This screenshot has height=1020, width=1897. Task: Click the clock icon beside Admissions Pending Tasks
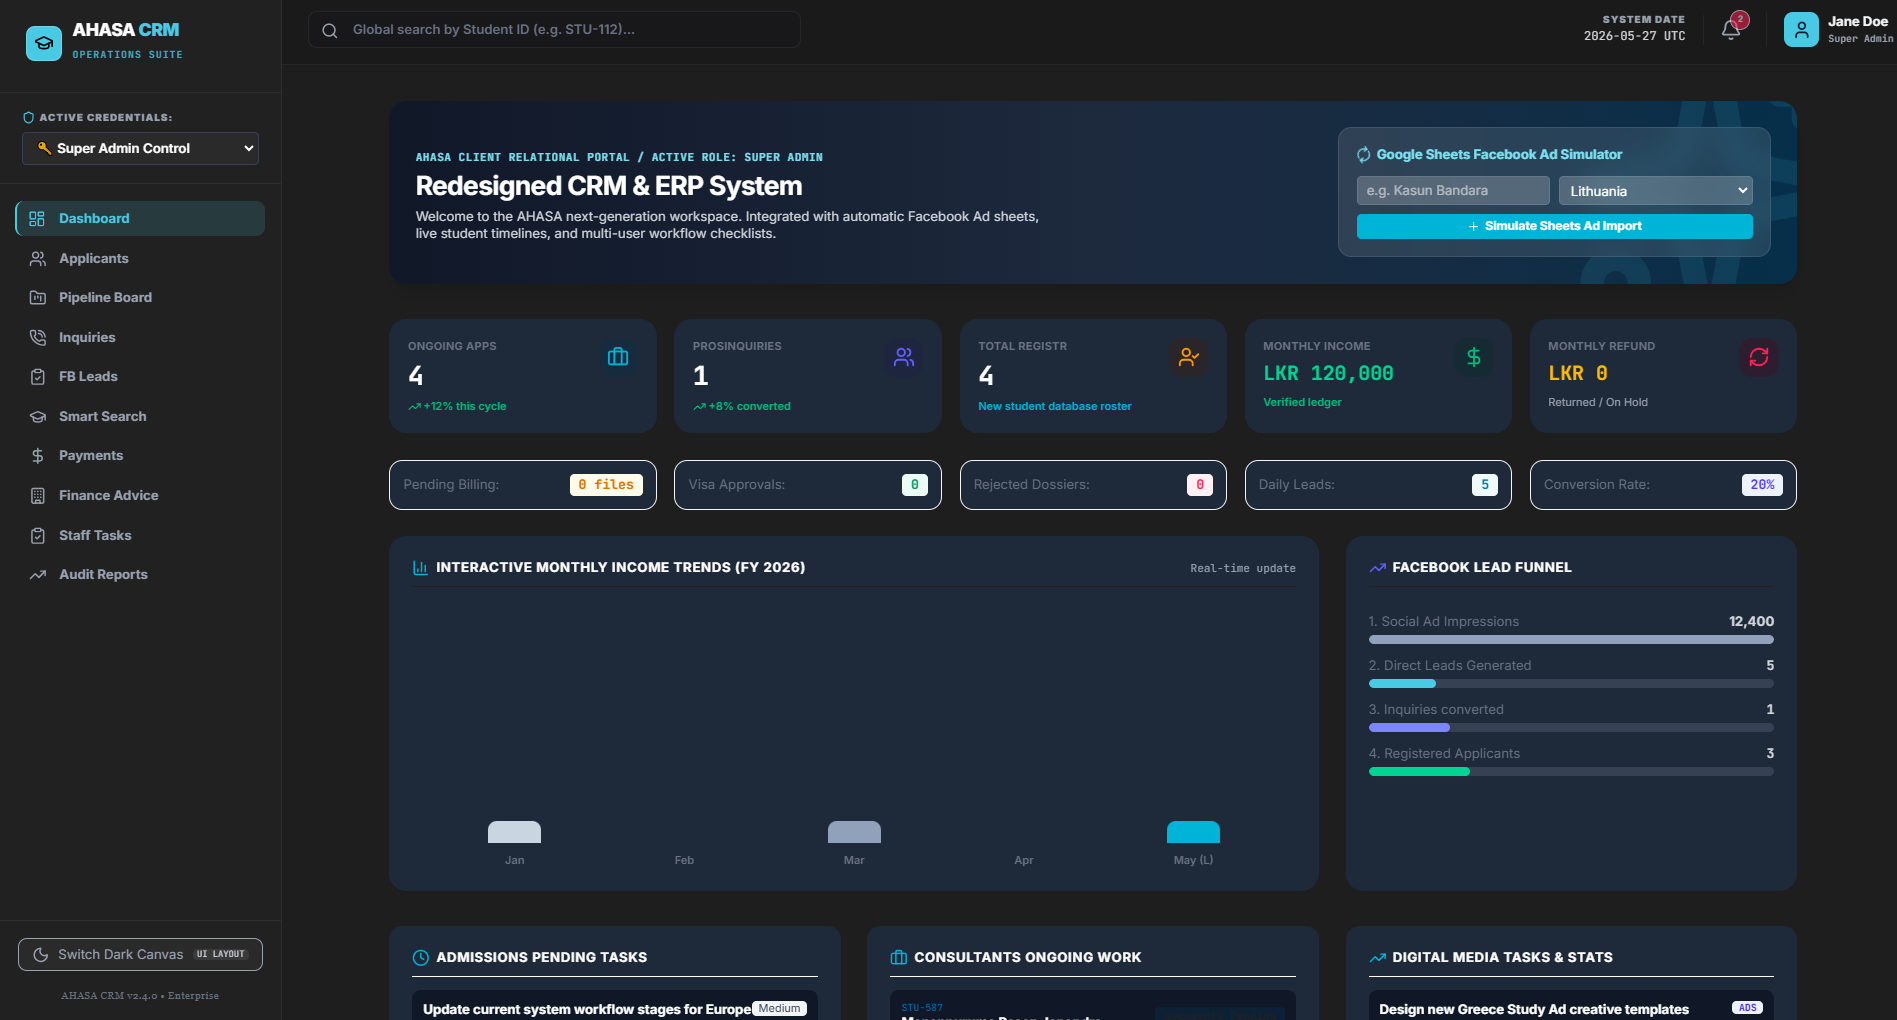(421, 957)
